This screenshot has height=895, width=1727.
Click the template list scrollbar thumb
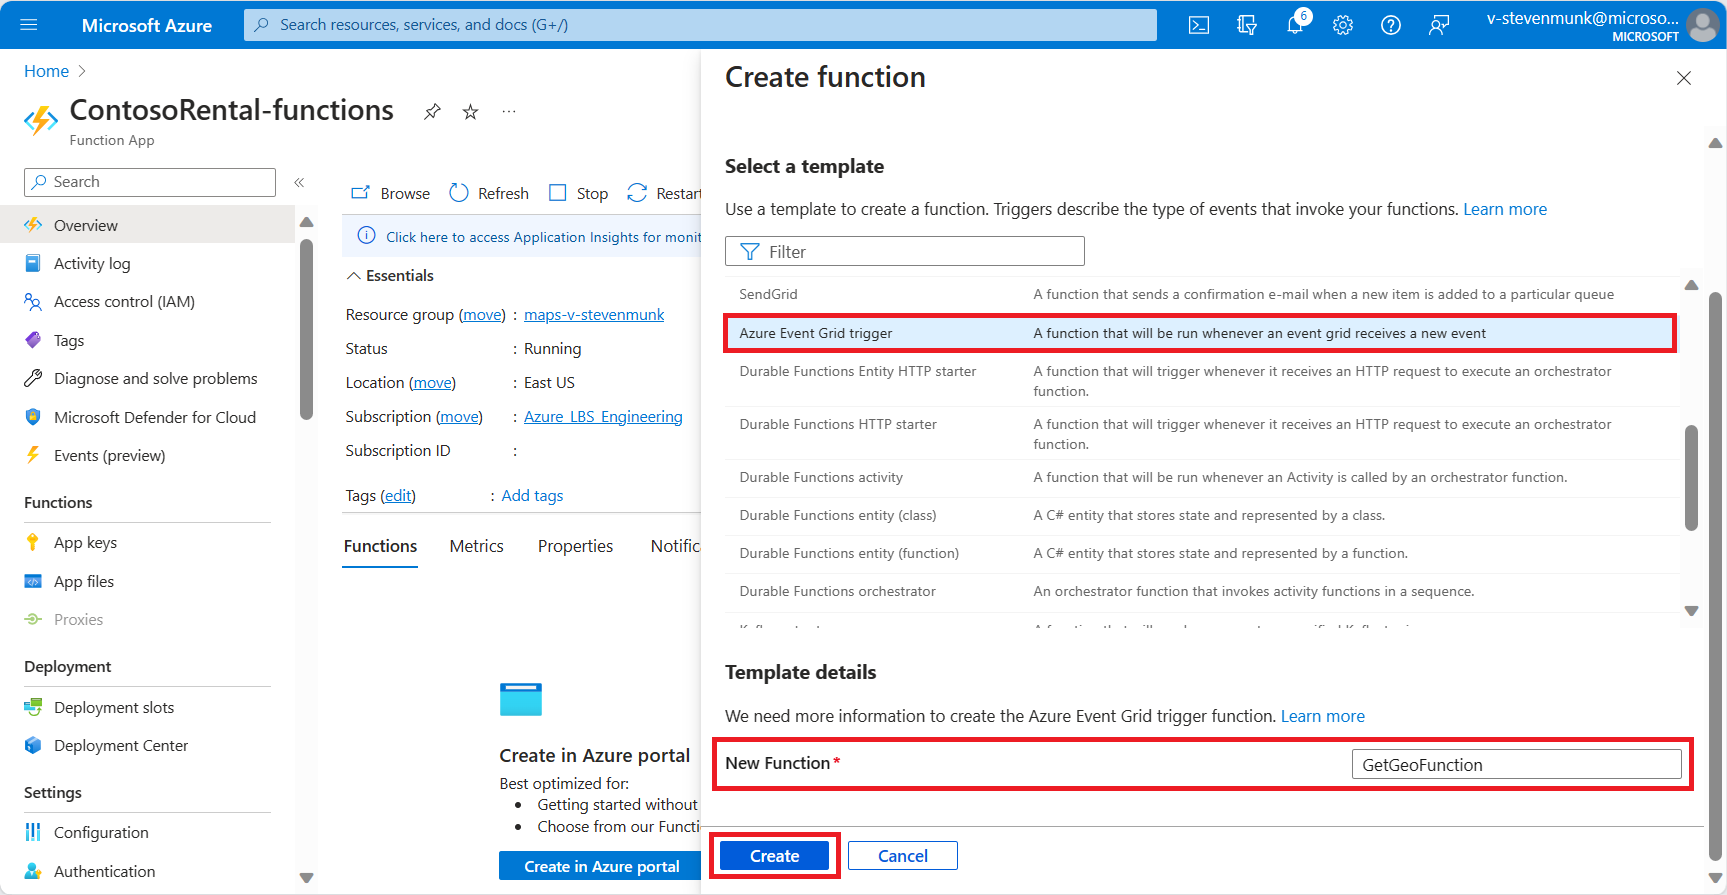pos(1691,478)
